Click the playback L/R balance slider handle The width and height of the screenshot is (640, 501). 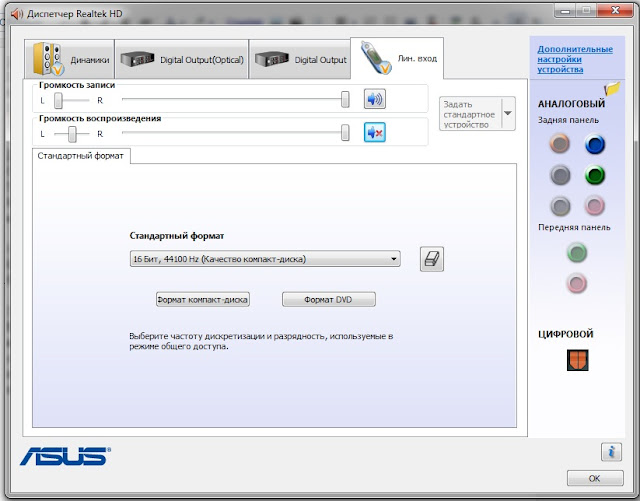point(72,134)
